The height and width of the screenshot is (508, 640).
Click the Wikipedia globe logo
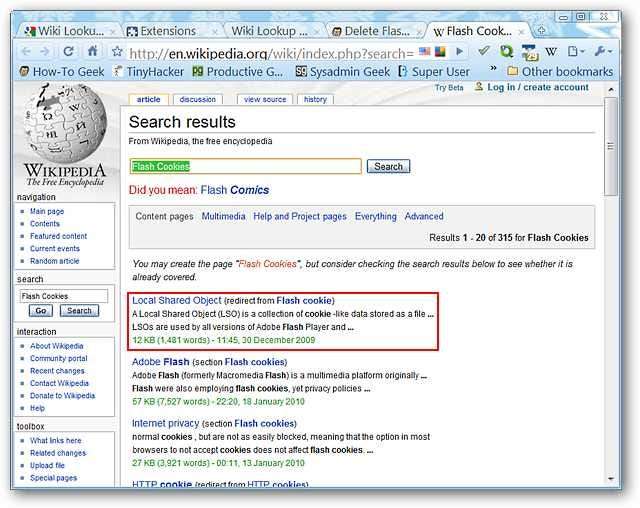(x=64, y=123)
